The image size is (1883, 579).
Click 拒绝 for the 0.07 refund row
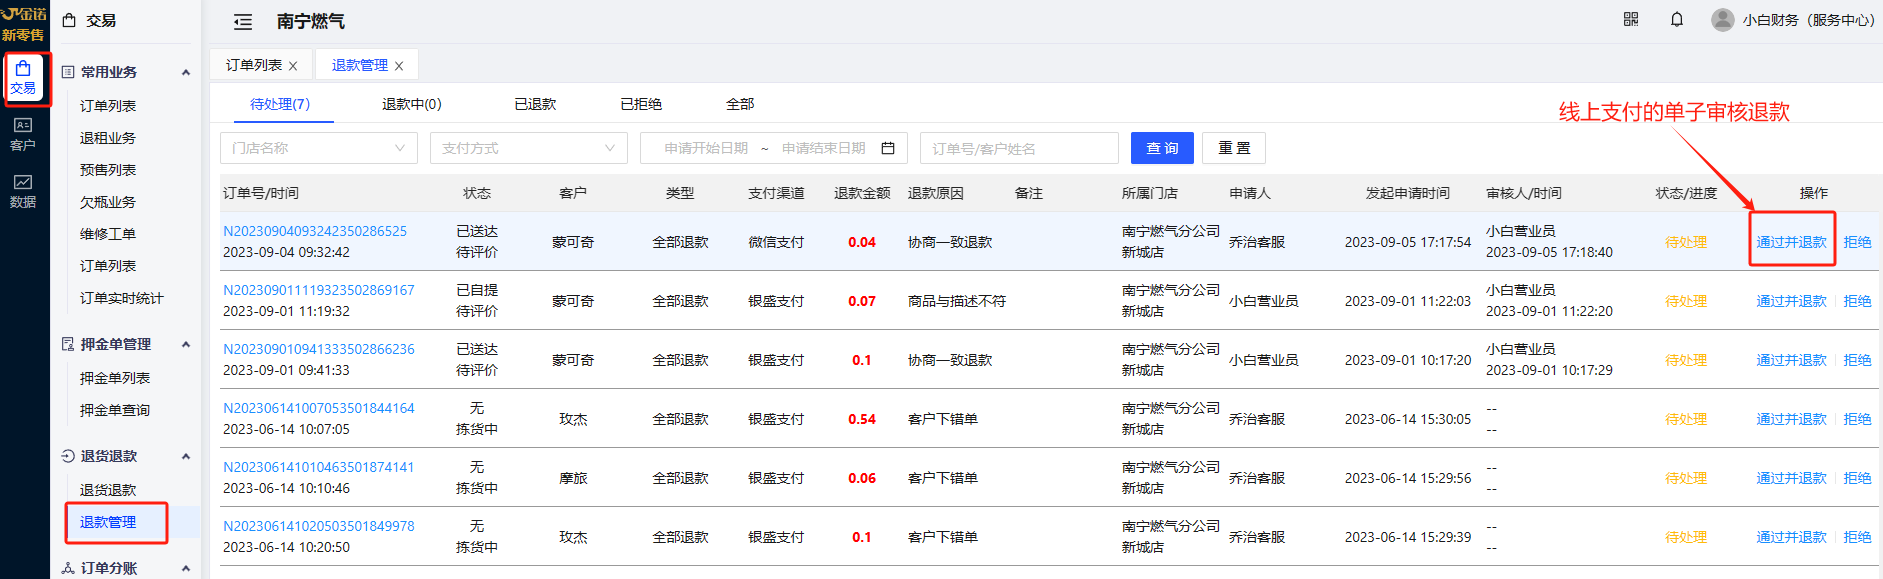pos(1857,301)
